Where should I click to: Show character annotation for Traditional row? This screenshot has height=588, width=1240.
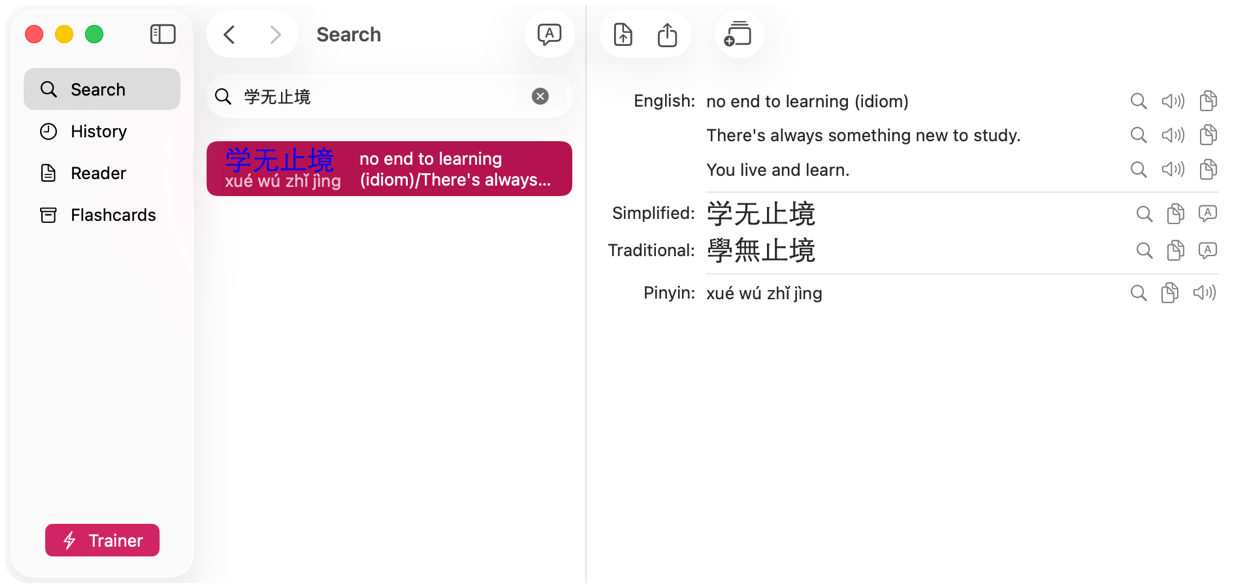1208,250
